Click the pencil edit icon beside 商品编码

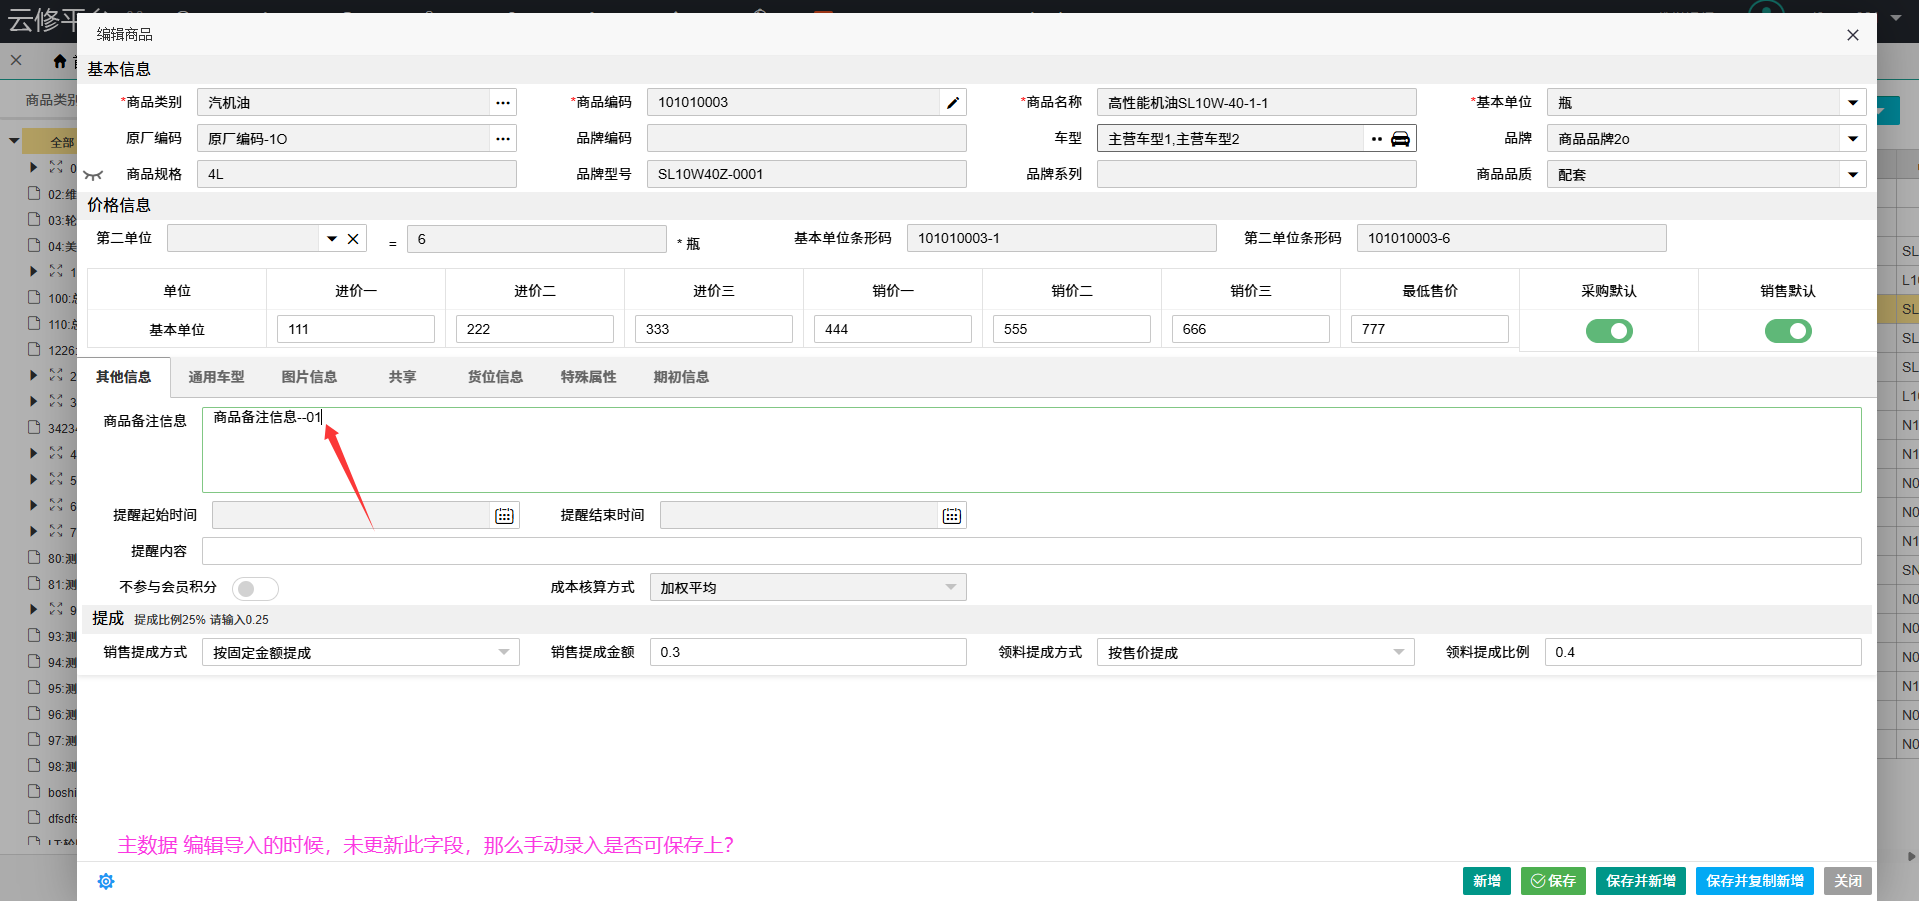pyautogui.click(x=953, y=103)
